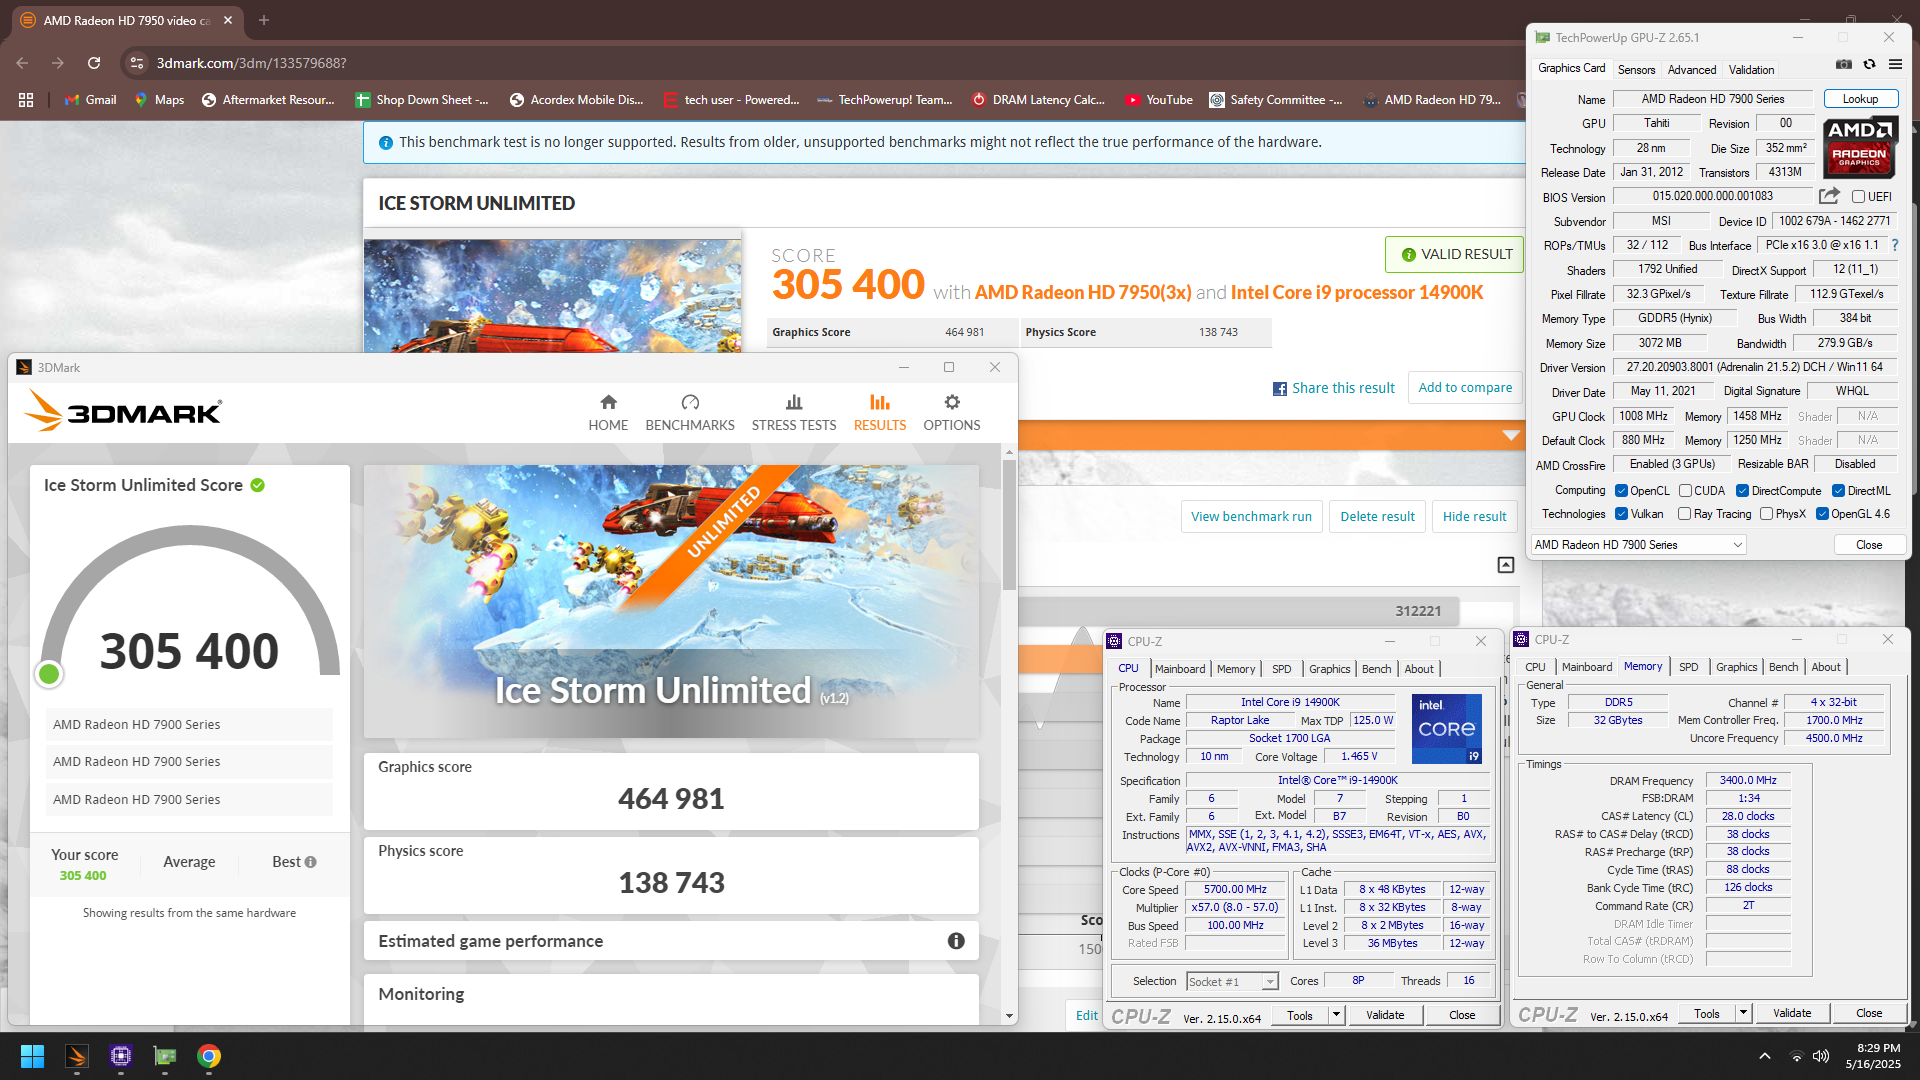The height and width of the screenshot is (1080, 1920).
Task: Click the Facebook icon beside Share this result
Action: [1280, 389]
